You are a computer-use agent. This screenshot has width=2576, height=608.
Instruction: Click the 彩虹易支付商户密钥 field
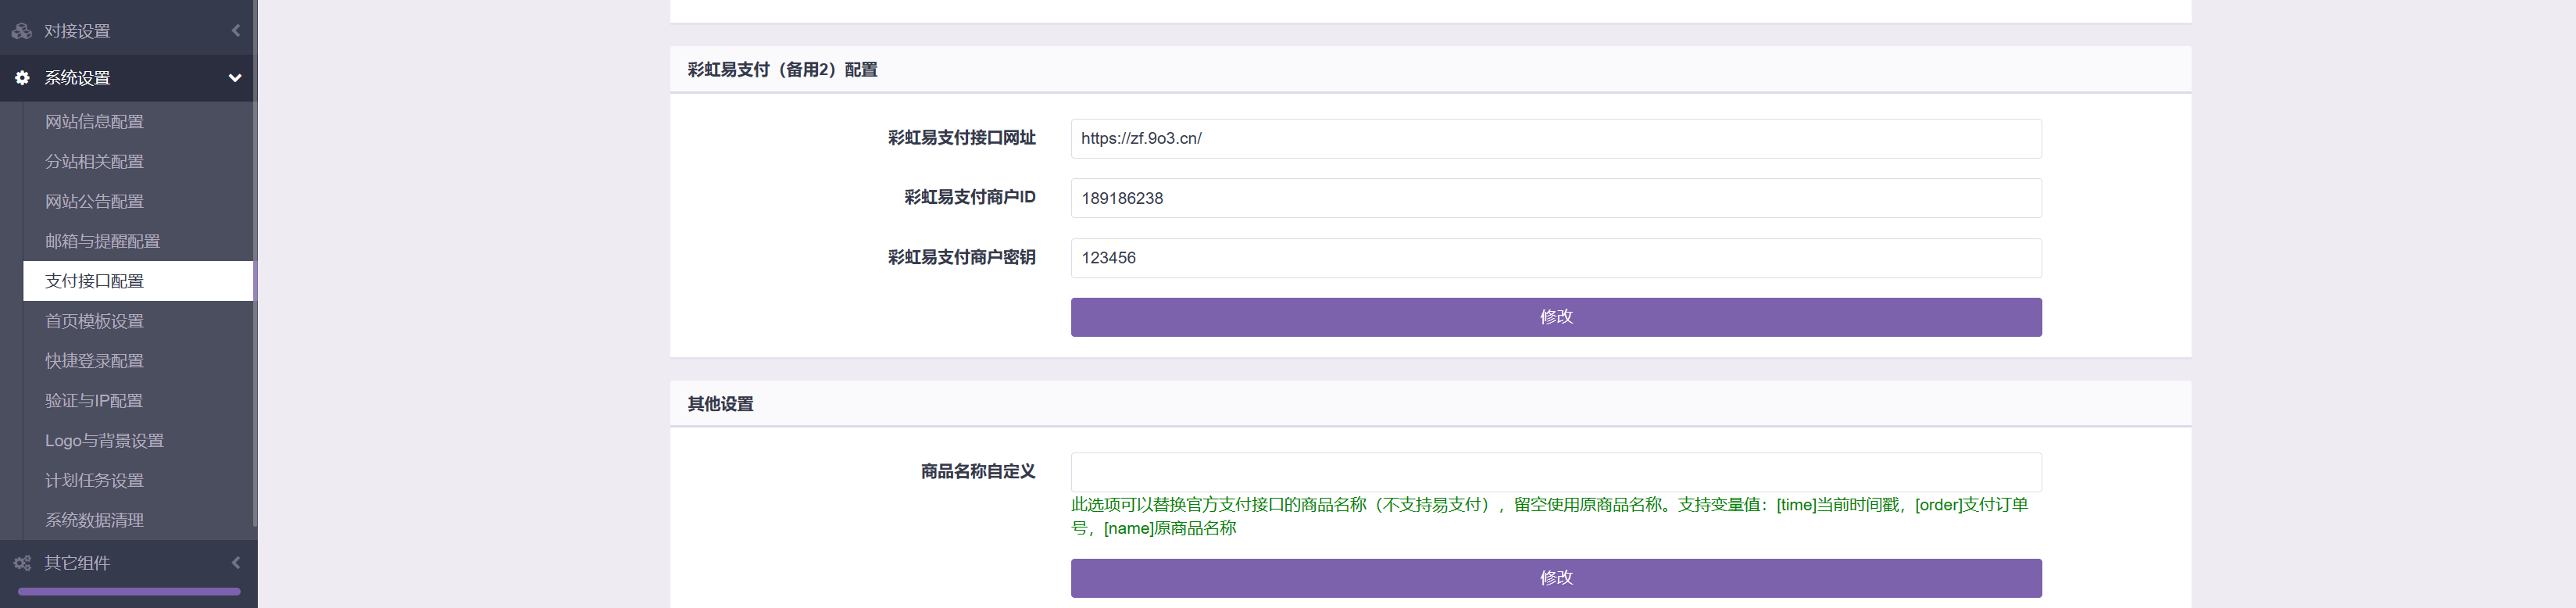coord(1555,258)
